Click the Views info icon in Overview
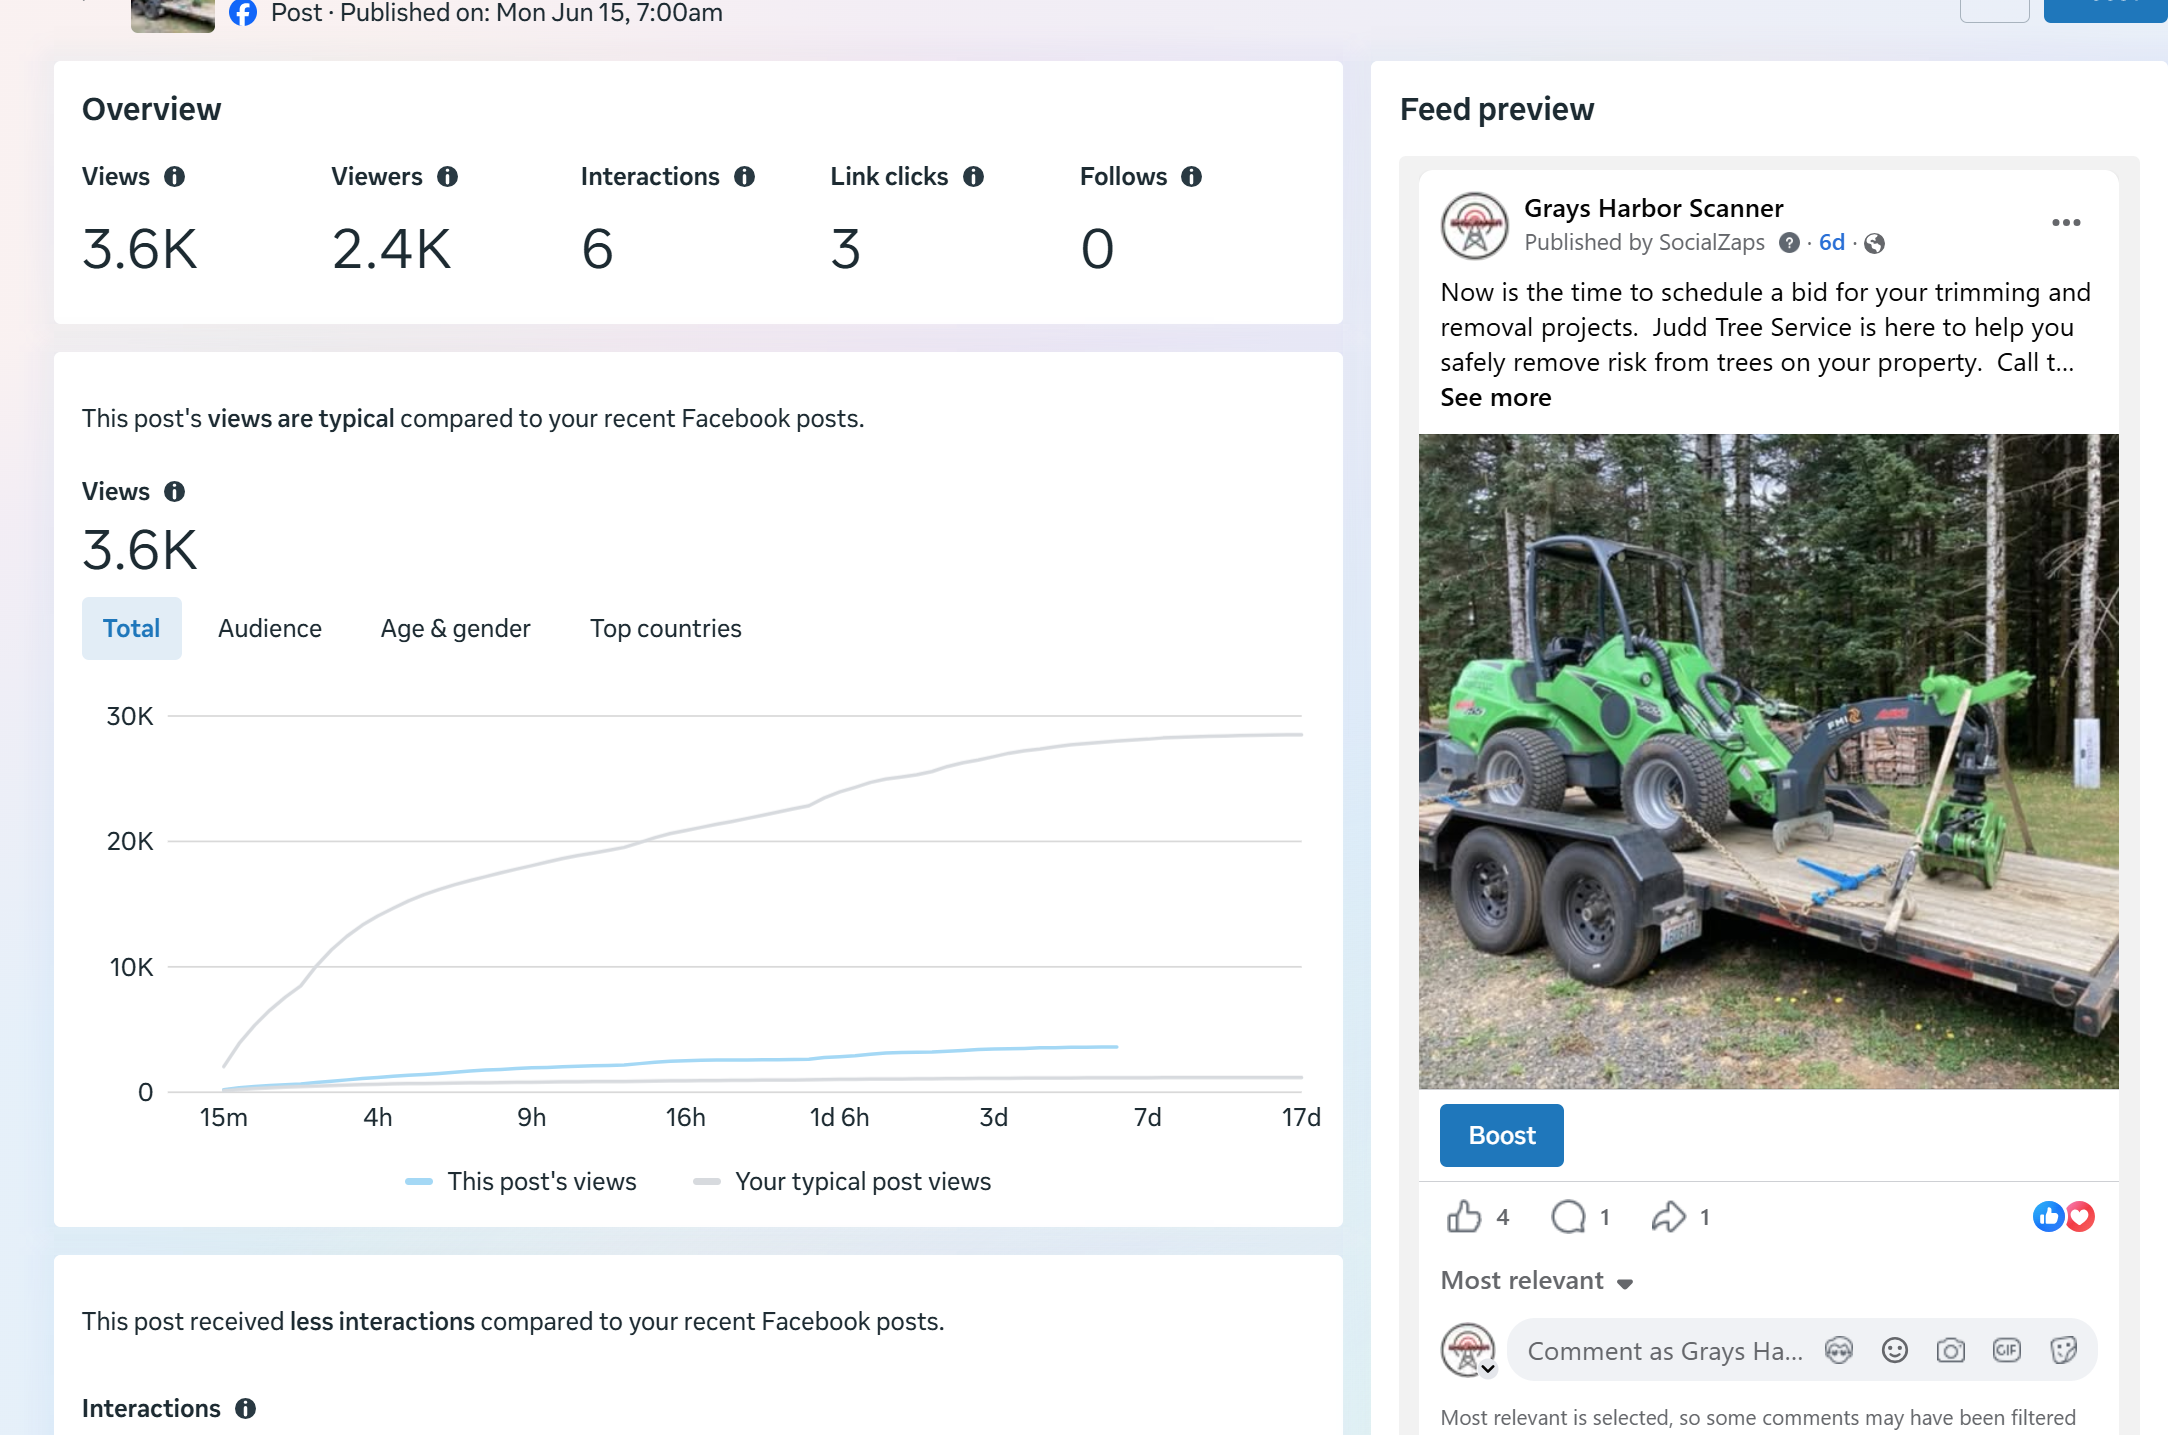This screenshot has height=1435, width=2168. click(x=175, y=177)
